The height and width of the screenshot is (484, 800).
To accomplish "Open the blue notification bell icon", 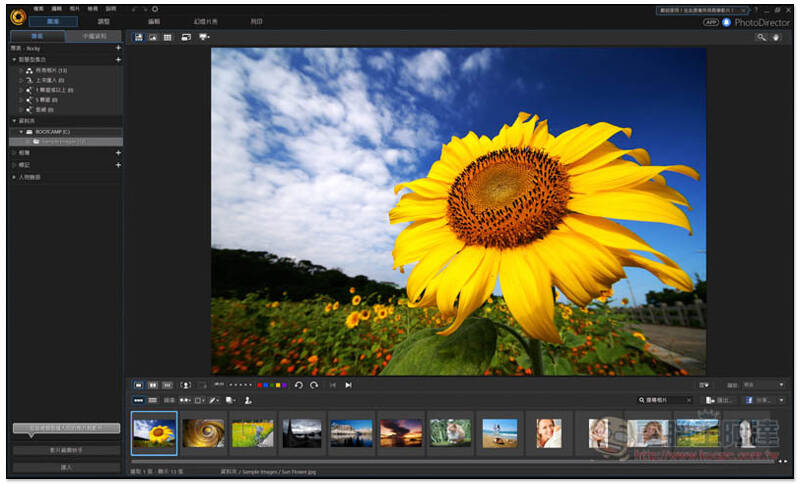I will [x=727, y=22].
